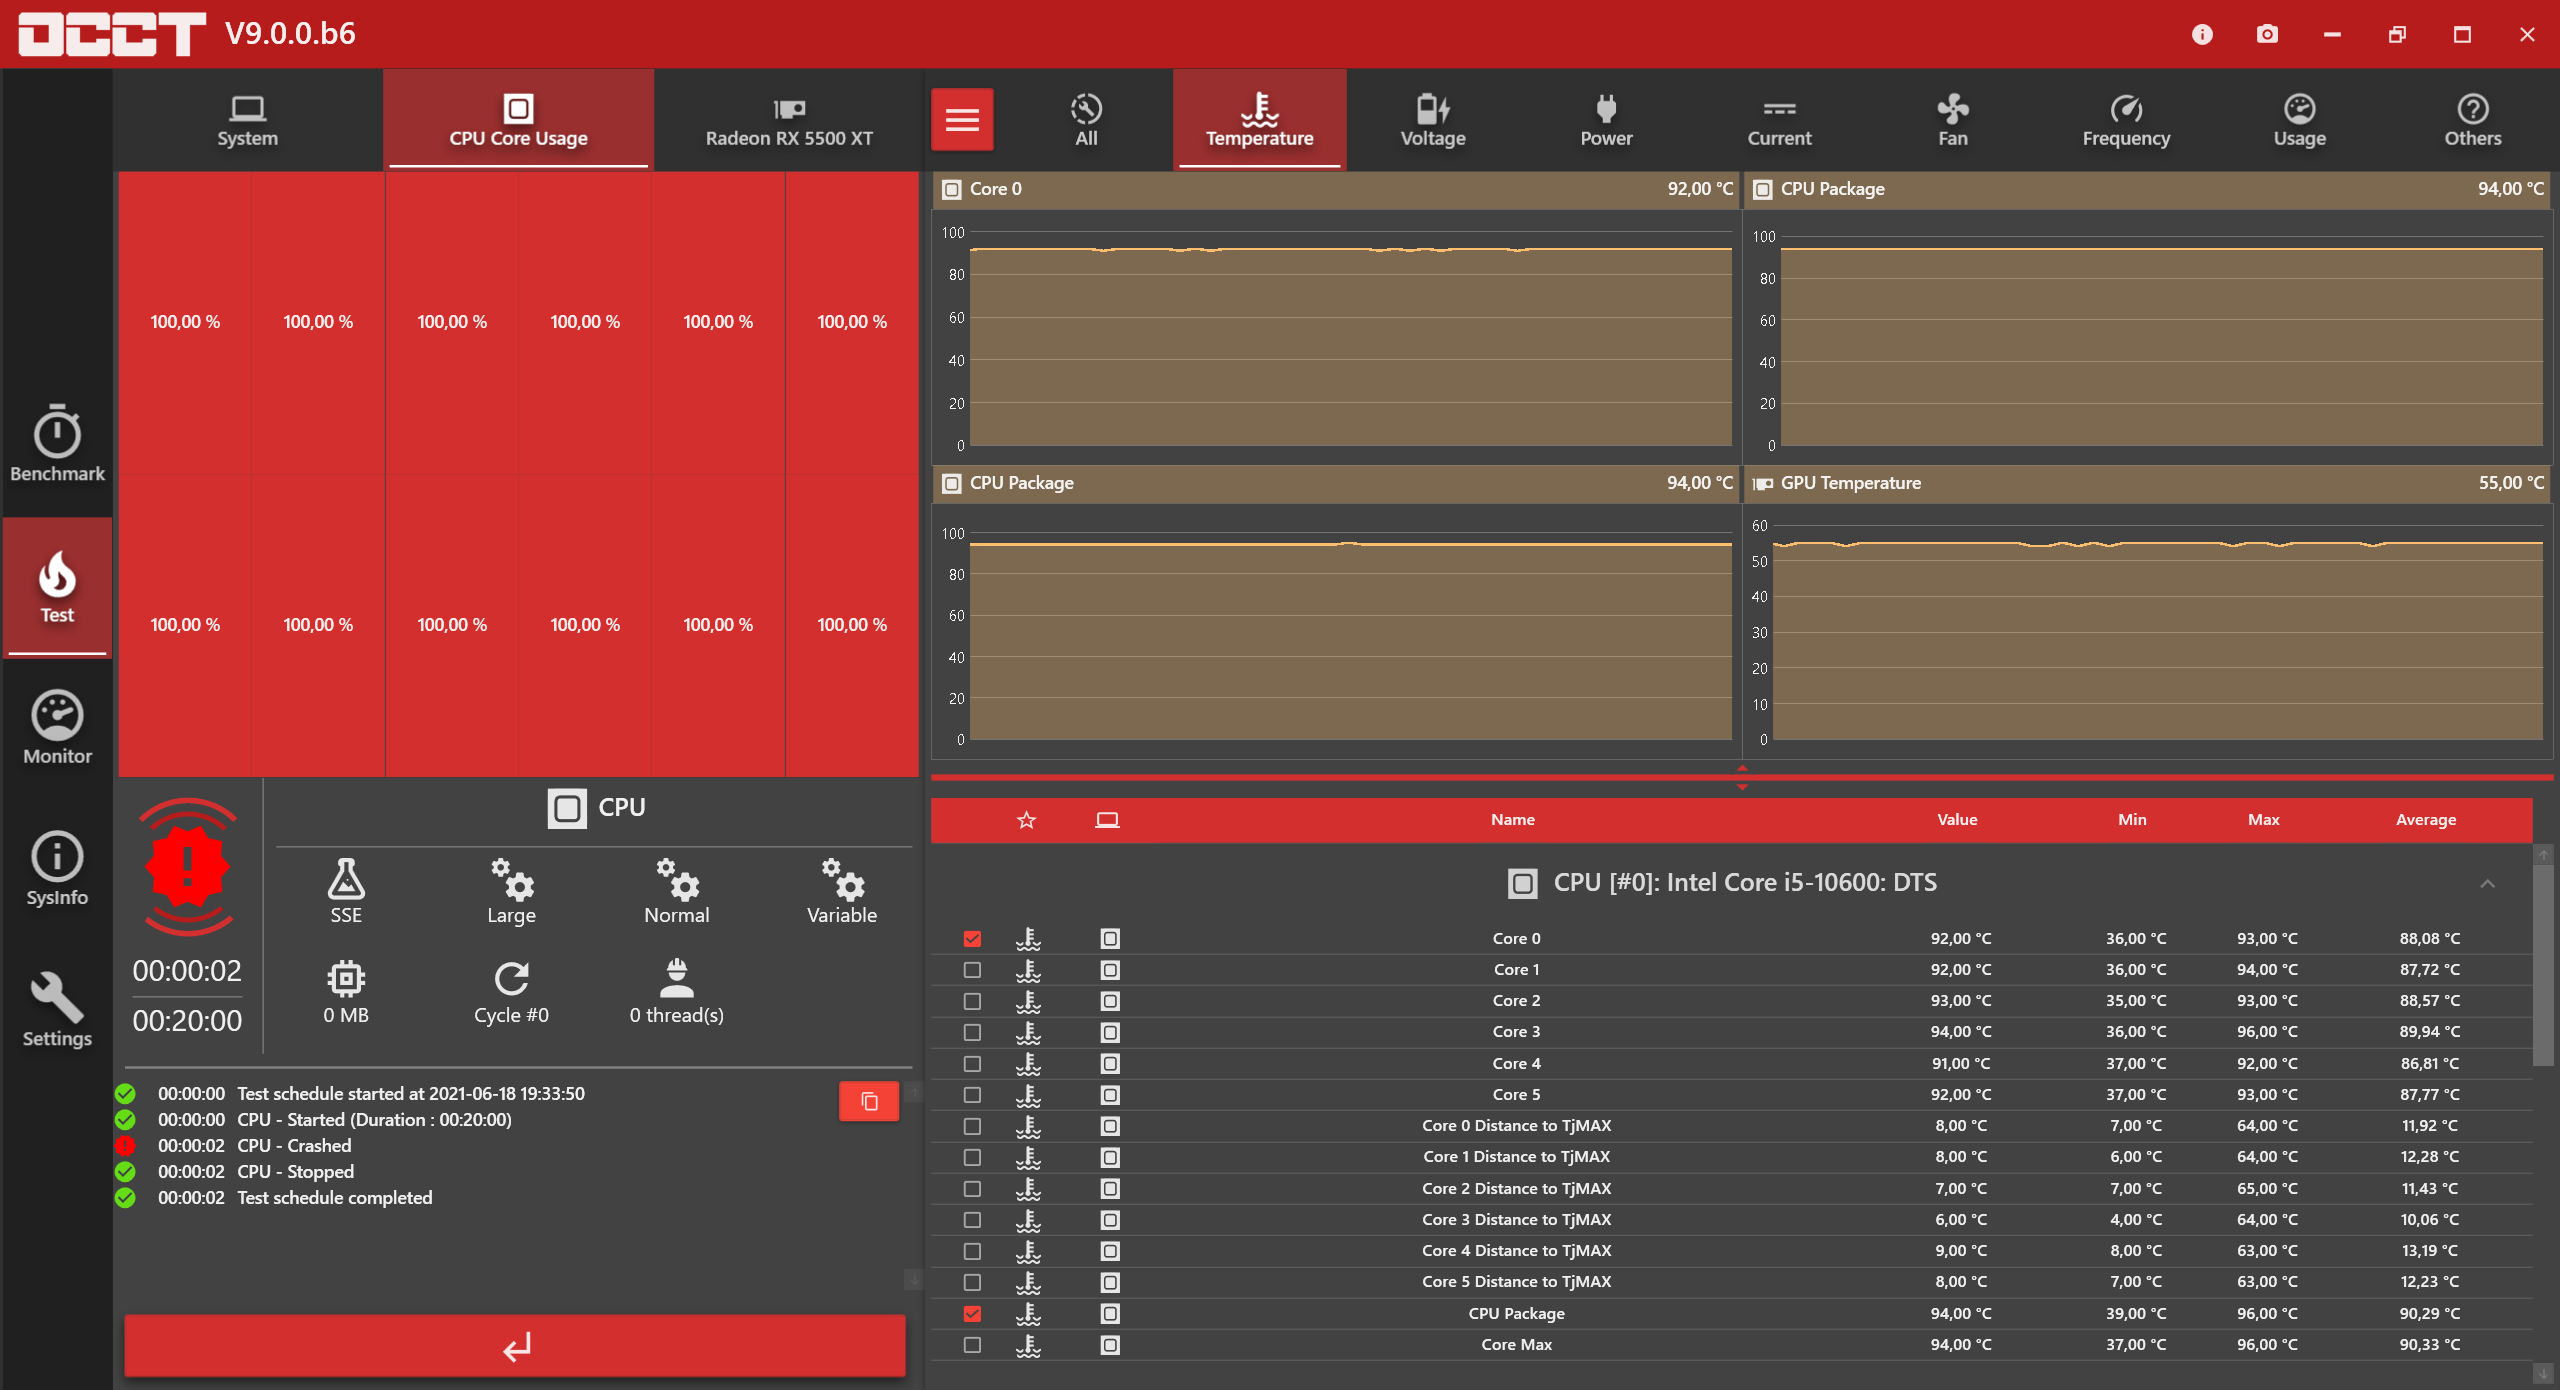Enable the Core 3 graph checkbox
The height and width of the screenshot is (1390, 2560).
point(972,1032)
